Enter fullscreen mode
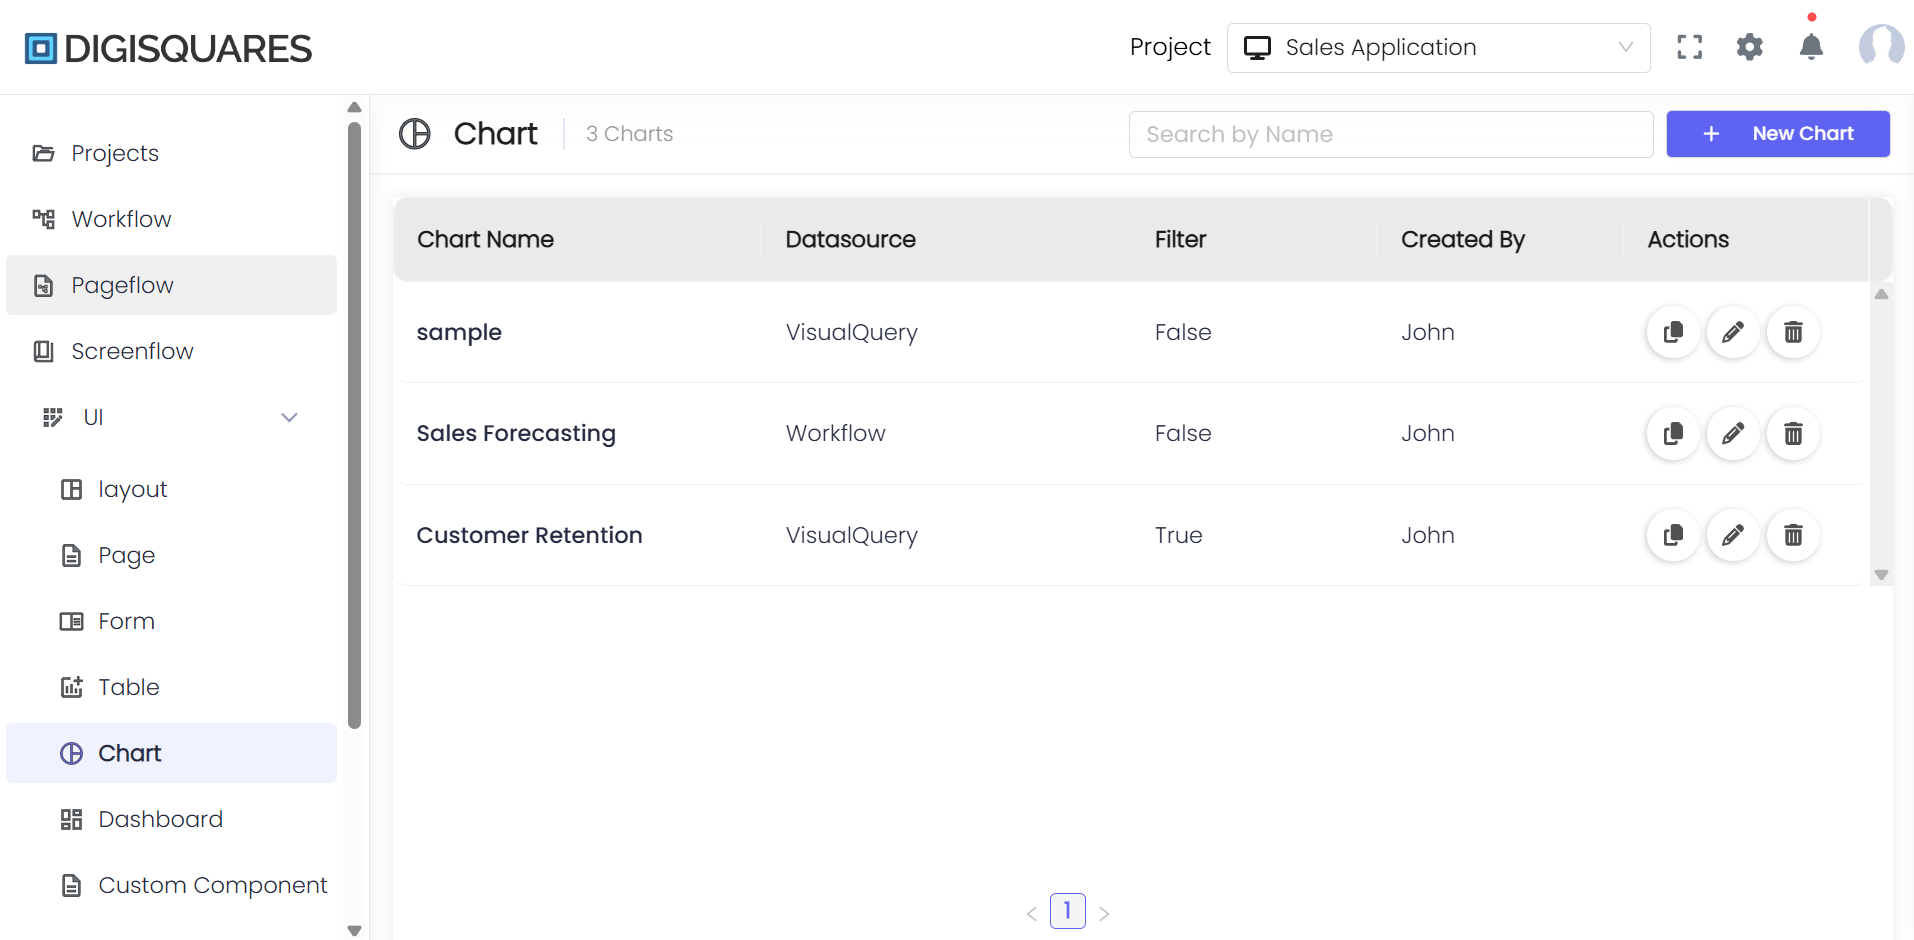Screen dimensions: 1914x940 pyautogui.click(x=1689, y=47)
